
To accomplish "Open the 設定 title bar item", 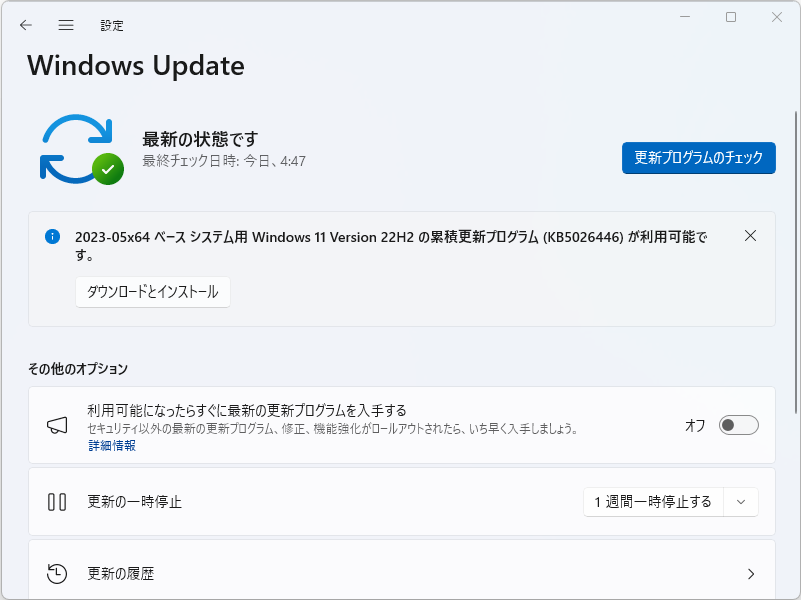I will (112, 25).
